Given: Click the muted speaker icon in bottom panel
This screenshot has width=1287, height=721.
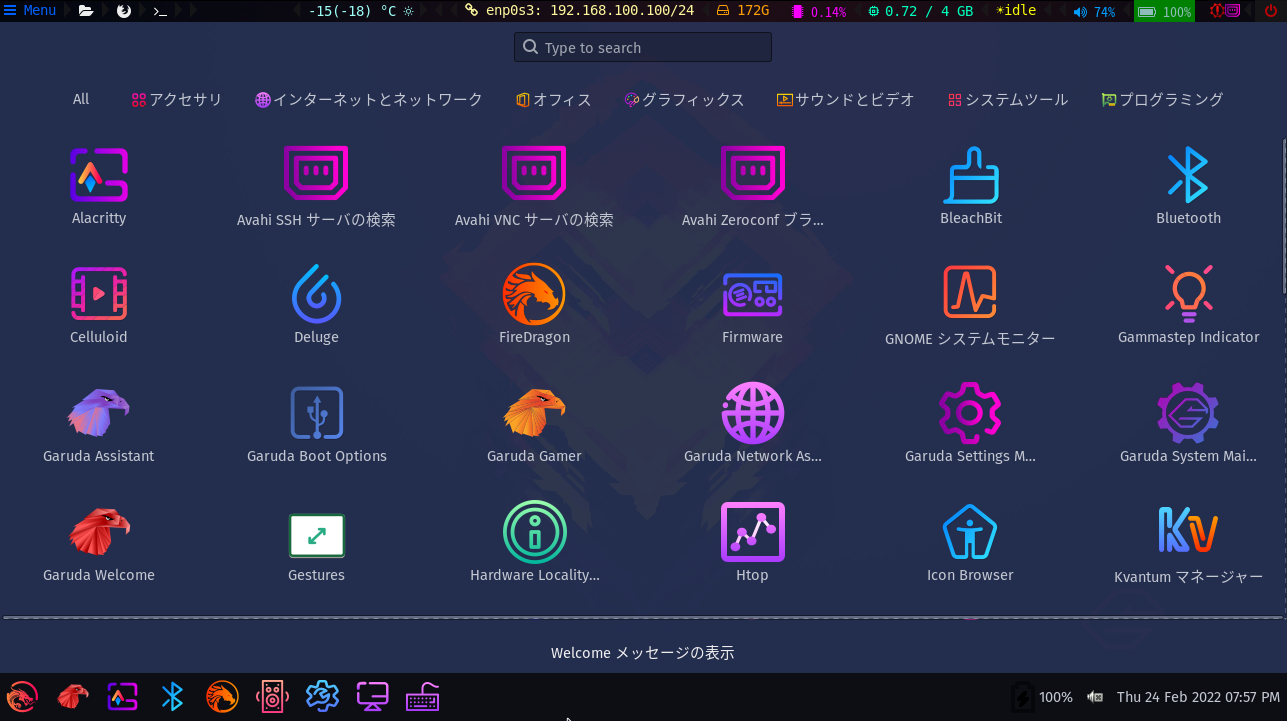Looking at the screenshot, I should tap(1095, 697).
